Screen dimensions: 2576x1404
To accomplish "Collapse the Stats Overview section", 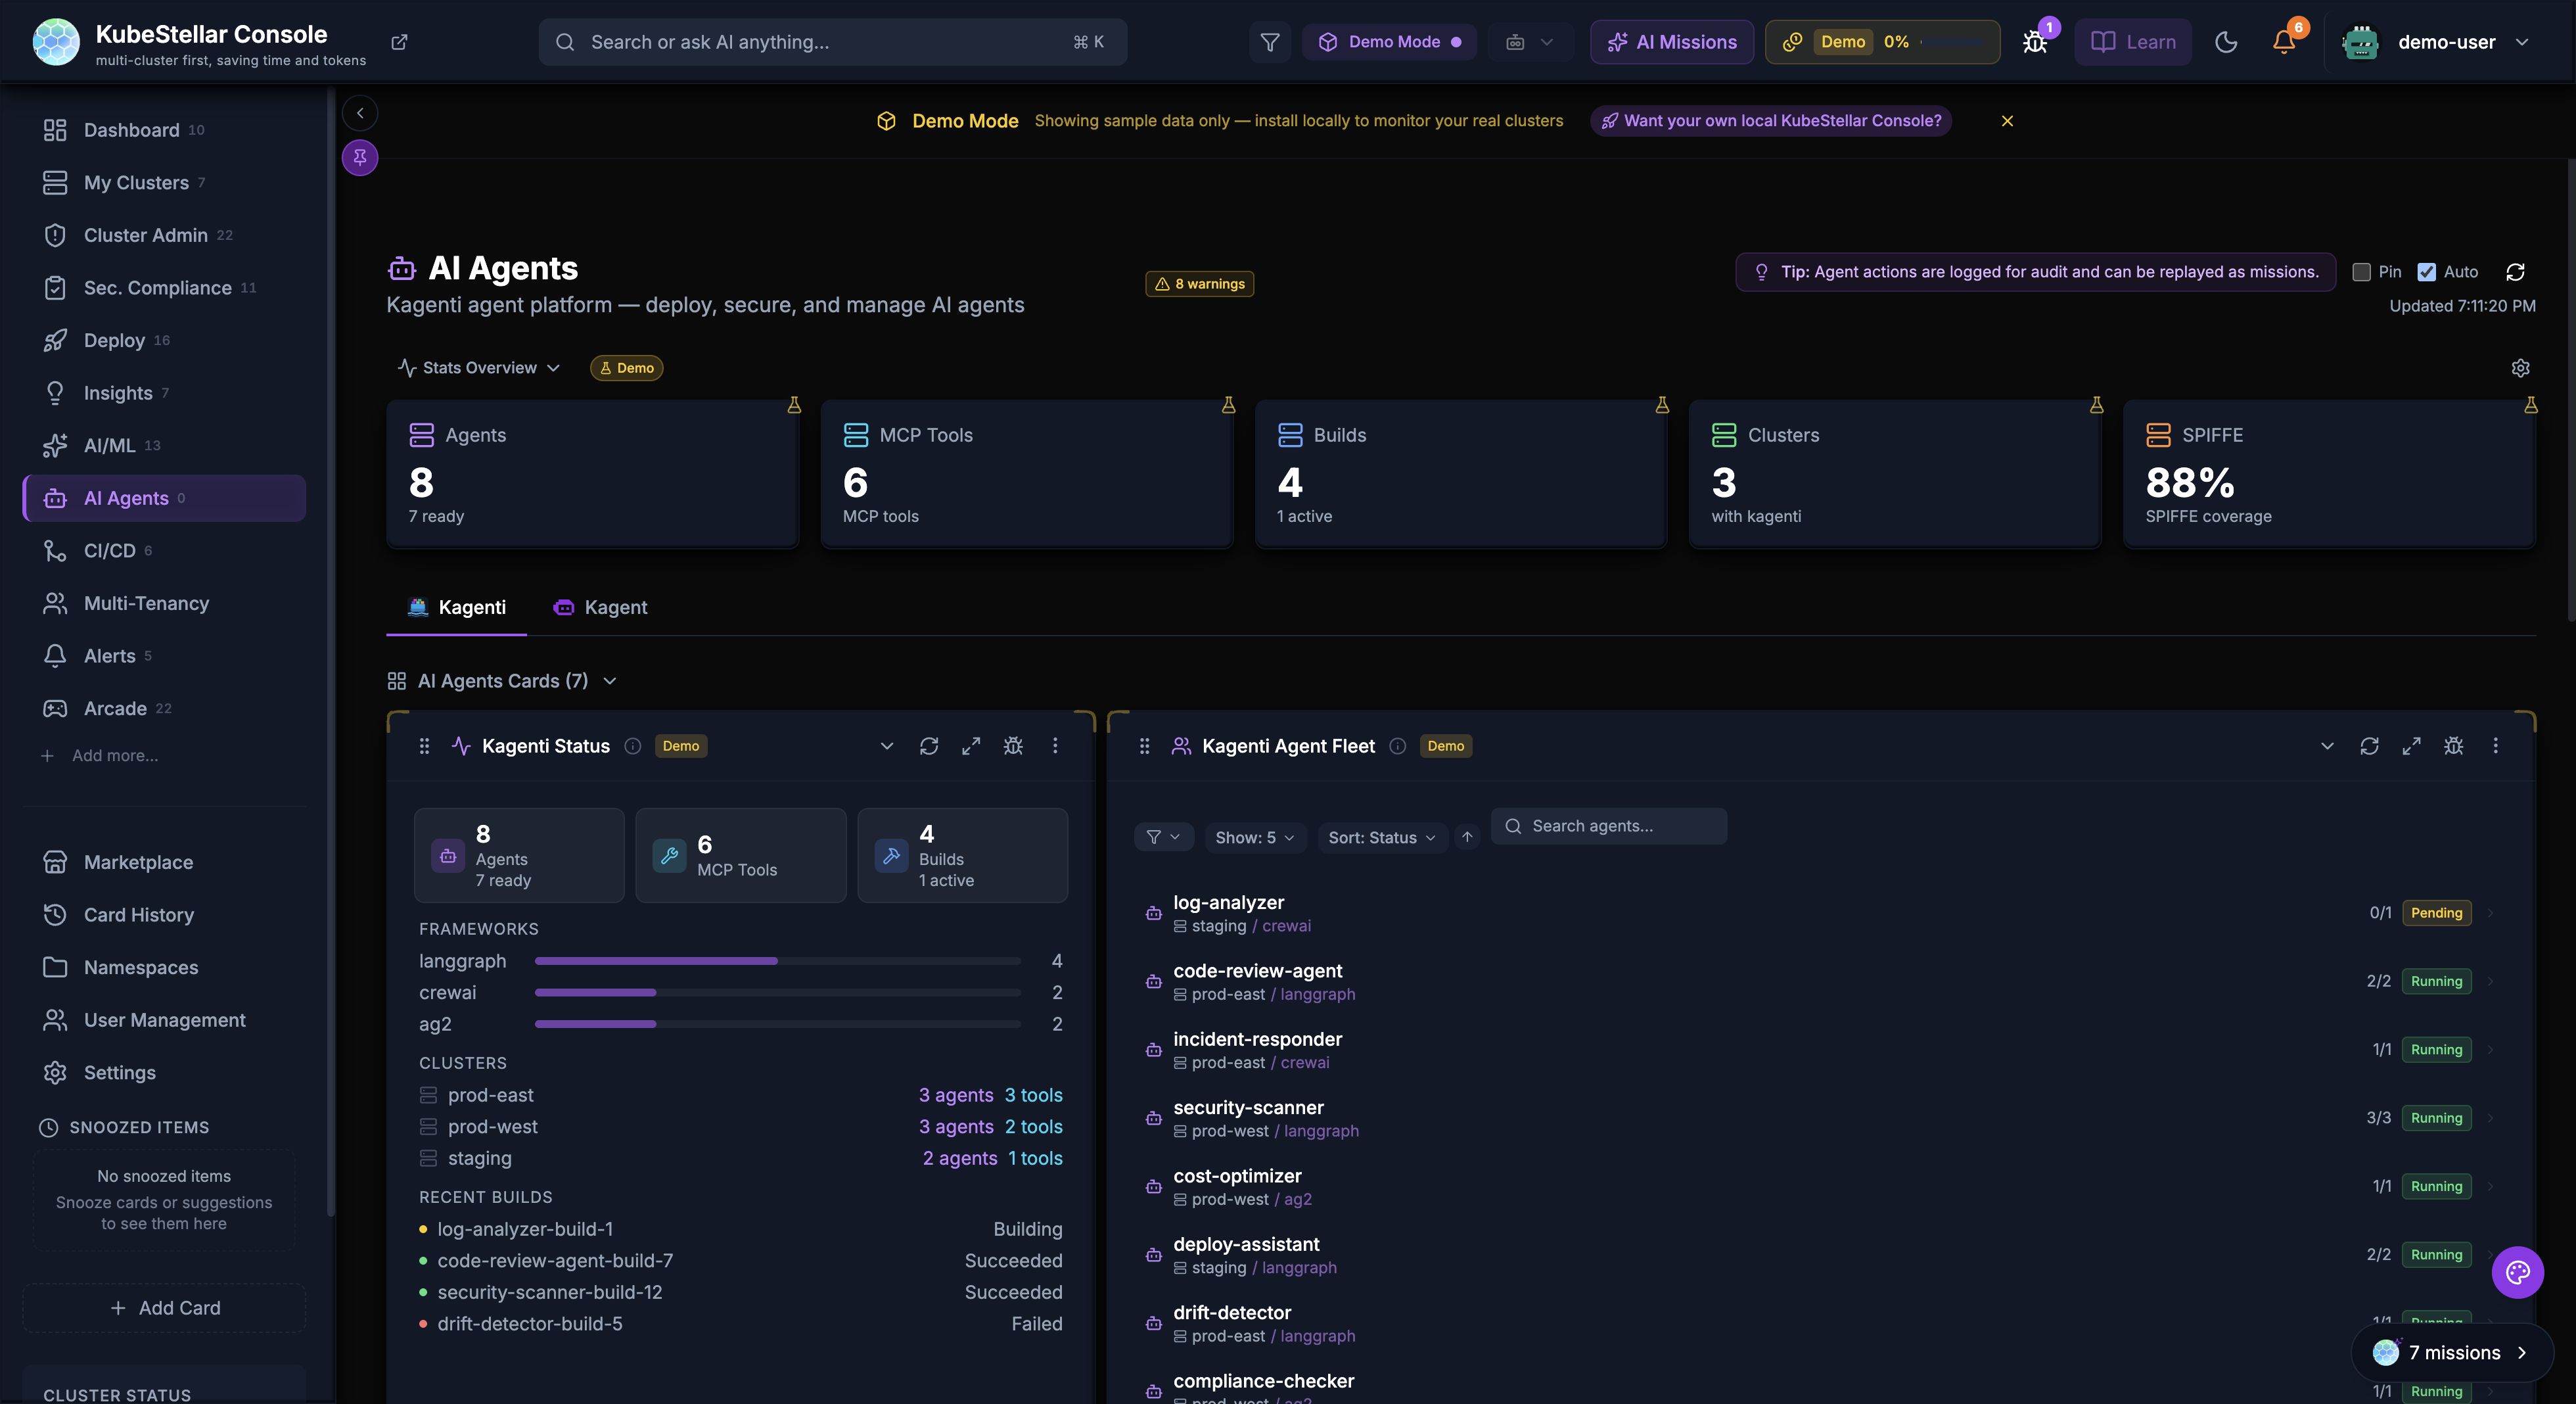I will tap(479, 368).
